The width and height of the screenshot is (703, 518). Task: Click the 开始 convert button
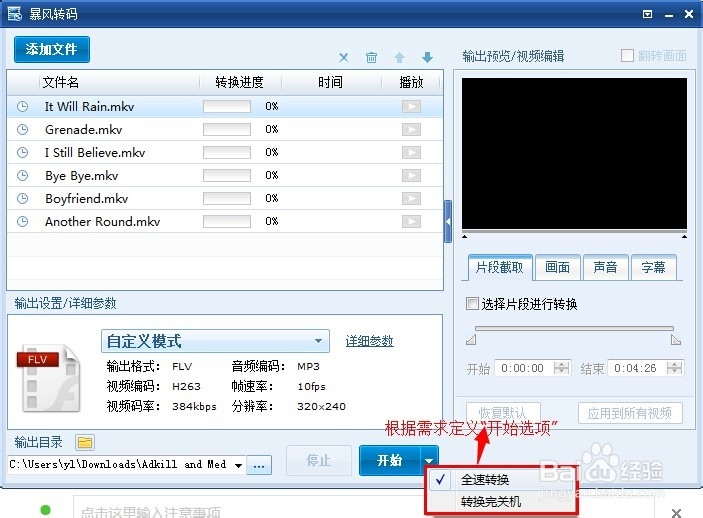coord(390,461)
